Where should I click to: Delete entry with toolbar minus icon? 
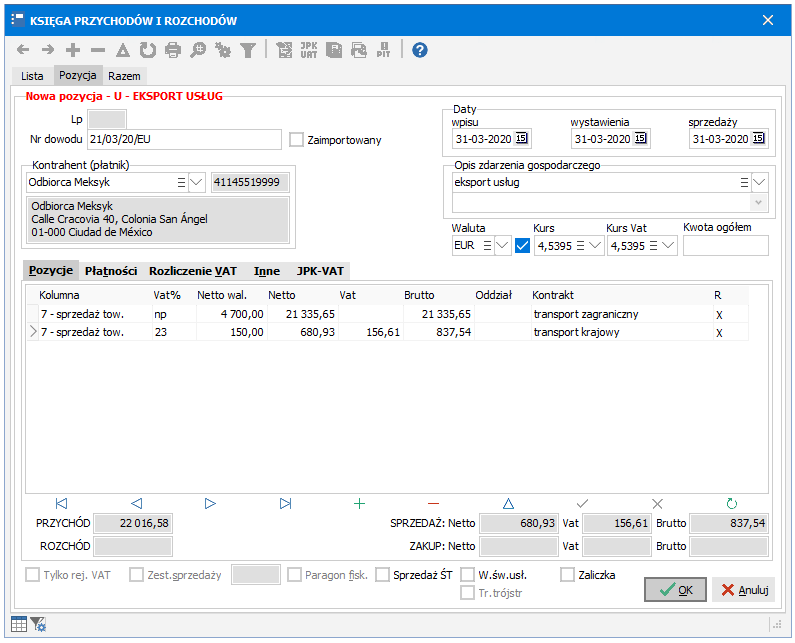[98, 50]
